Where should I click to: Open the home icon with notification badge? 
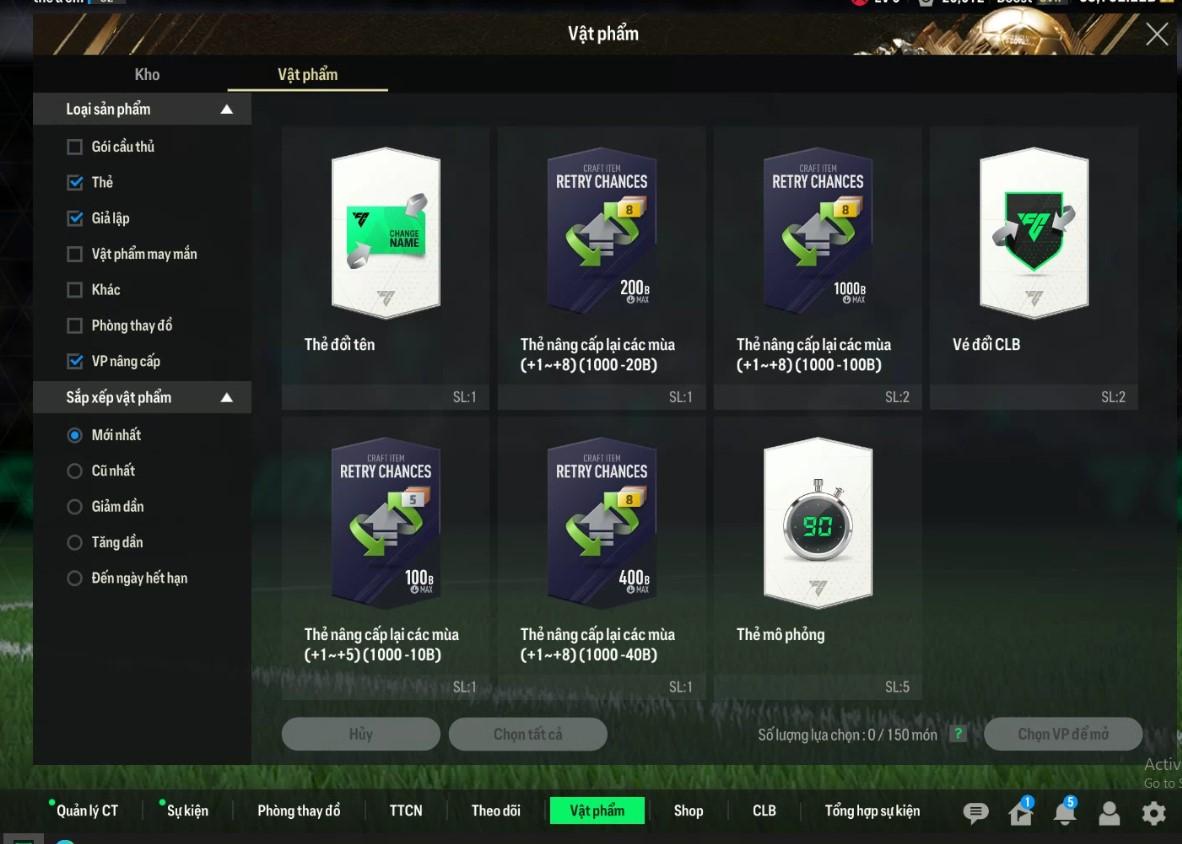tap(1021, 812)
